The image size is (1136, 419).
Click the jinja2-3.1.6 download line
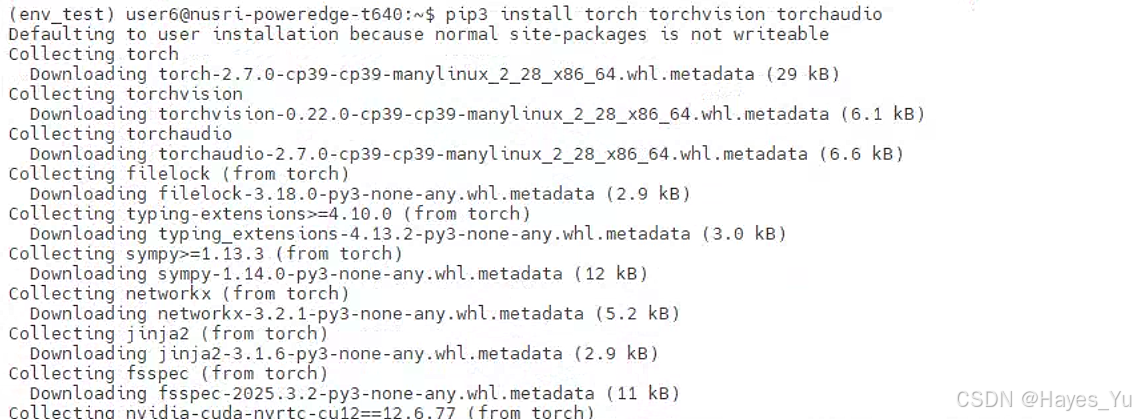pyautogui.click(x=343, y=353)
